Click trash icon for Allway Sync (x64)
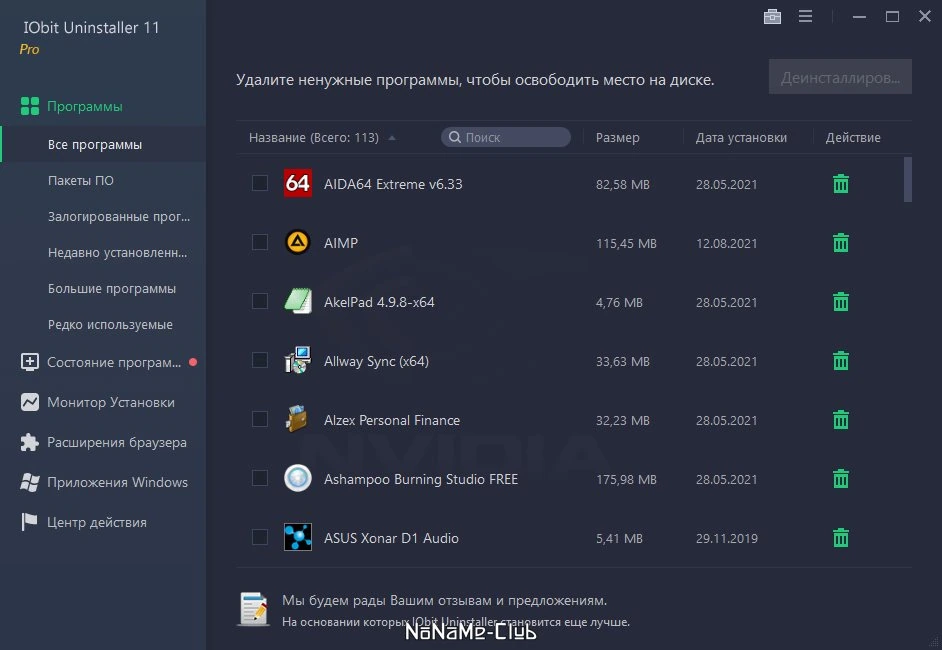942x650 pixels. [x=840, y=360]
